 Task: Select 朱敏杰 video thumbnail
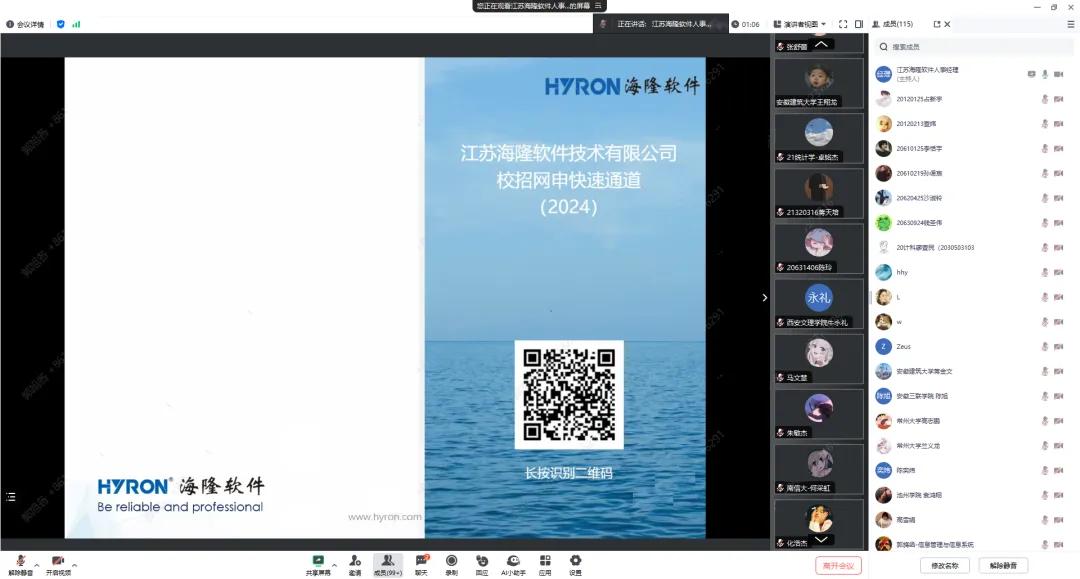(819, 413)
